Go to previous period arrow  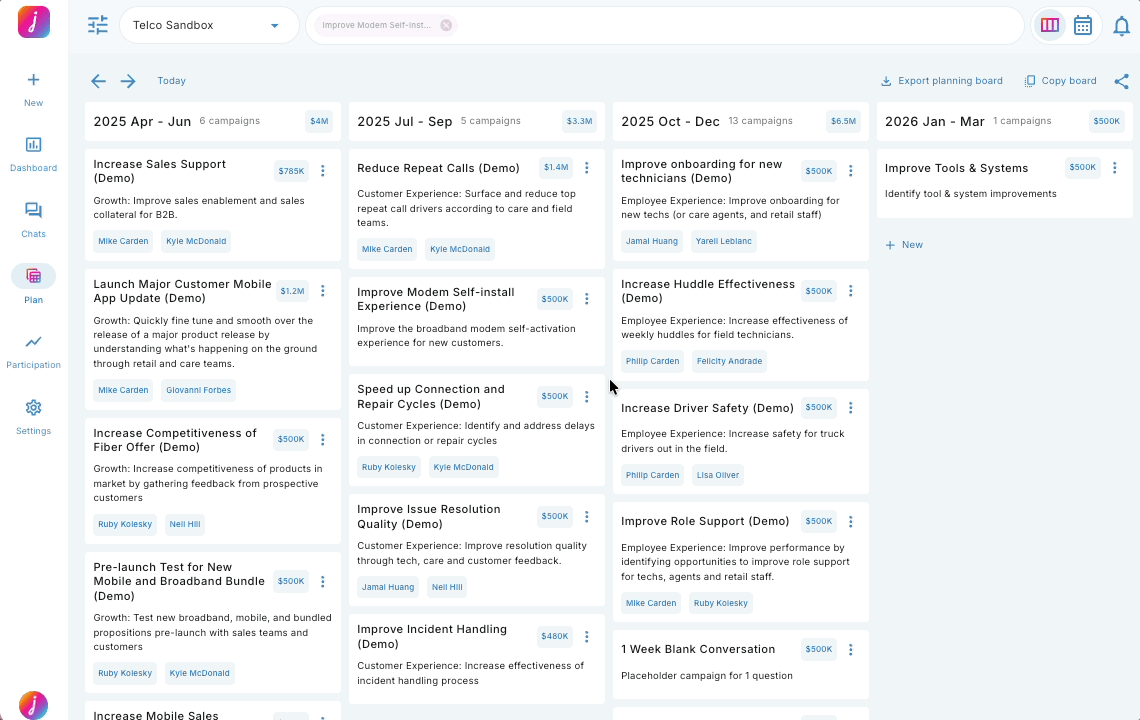tap(98, 81)
